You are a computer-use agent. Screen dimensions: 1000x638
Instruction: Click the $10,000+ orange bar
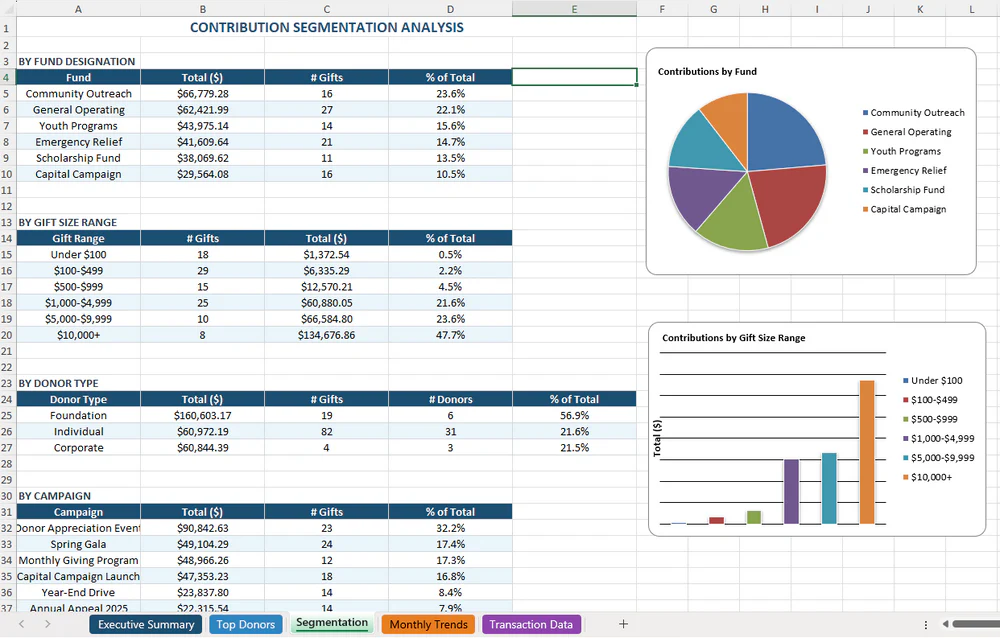click(x=864, y=450)
